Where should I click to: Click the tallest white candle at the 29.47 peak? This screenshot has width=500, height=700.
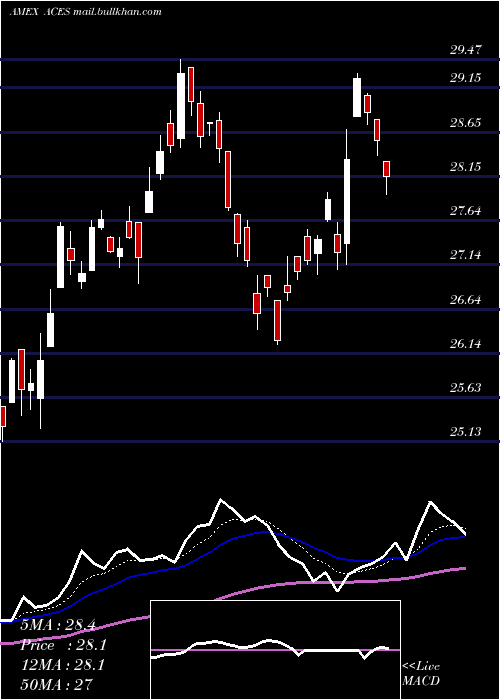[x=181, y=106]
